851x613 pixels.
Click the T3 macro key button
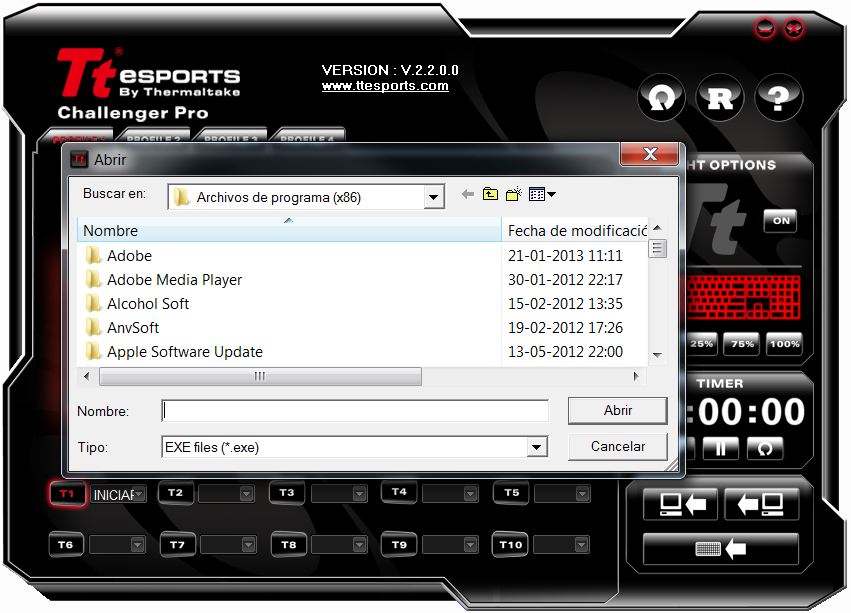click(287, 492)
